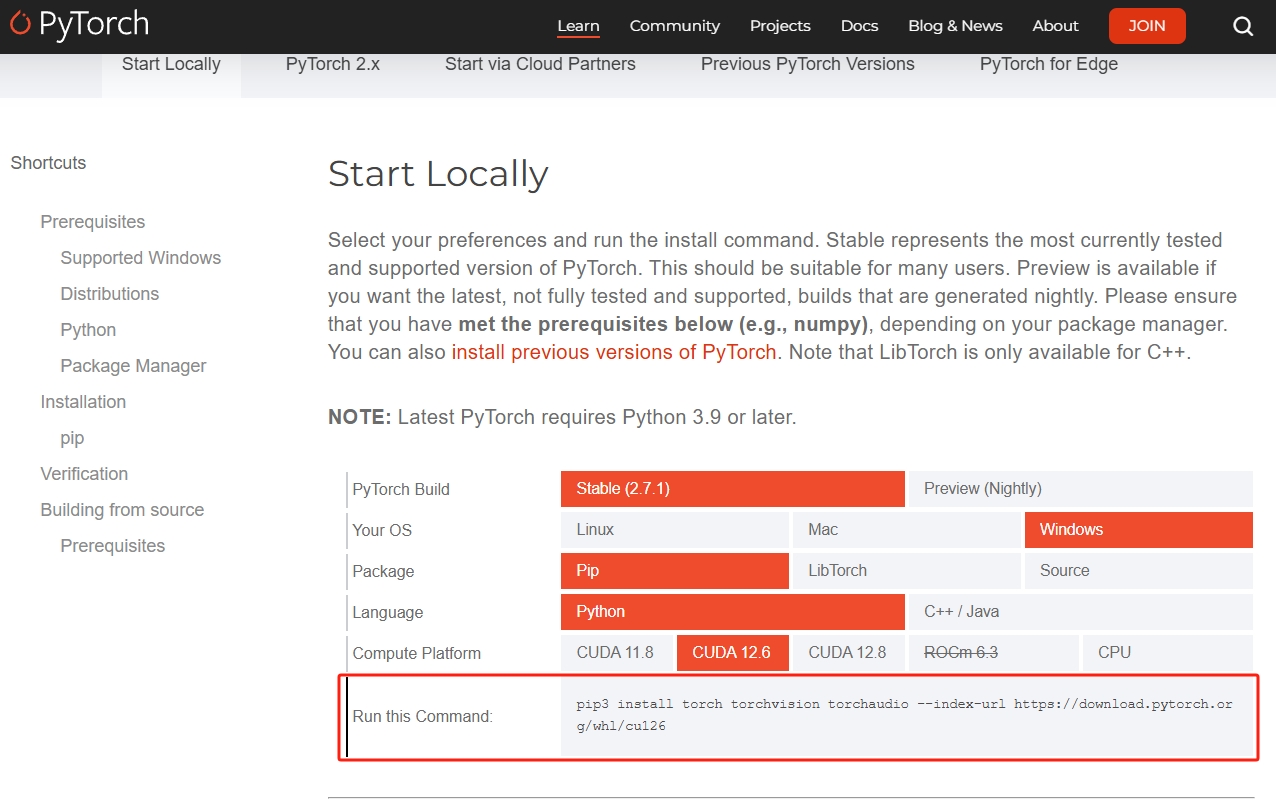This screenshot has width=1276, height=808.
Task: Open the Previous PyTorch Versions tab
Action: pos(808,64)
